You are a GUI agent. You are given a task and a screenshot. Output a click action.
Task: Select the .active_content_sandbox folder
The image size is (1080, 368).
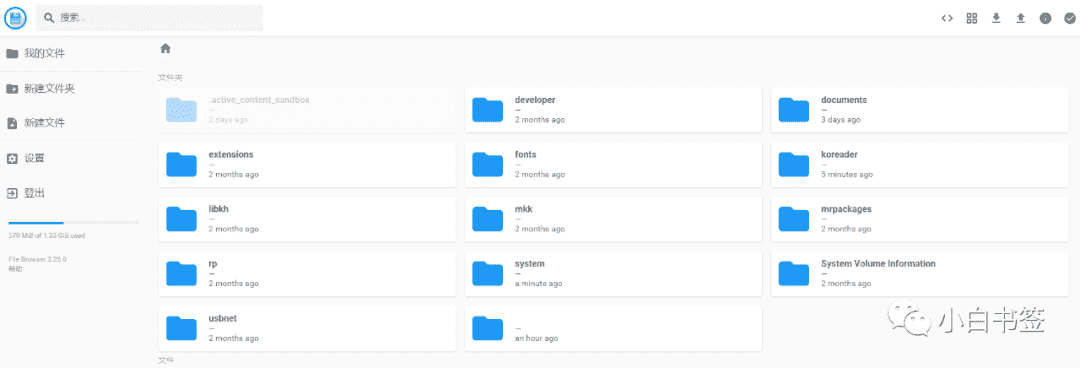point(307,110)
